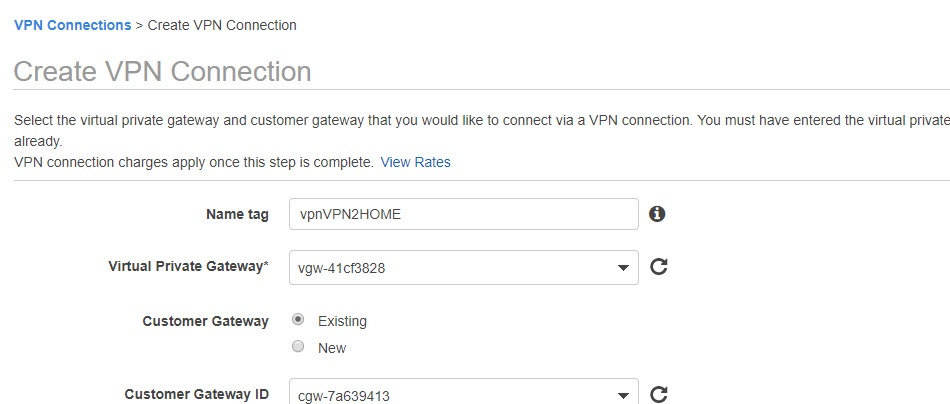Click the Name tag field label
Viewport: 950px width, 404px height.
[237, 214]
